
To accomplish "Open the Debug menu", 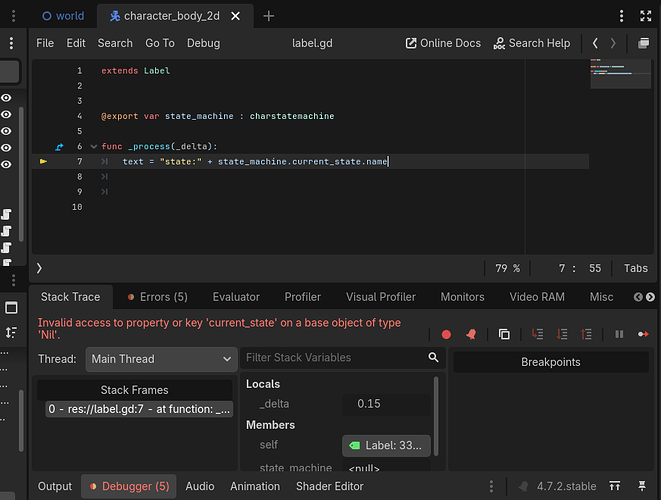I will tap(204, 43).
